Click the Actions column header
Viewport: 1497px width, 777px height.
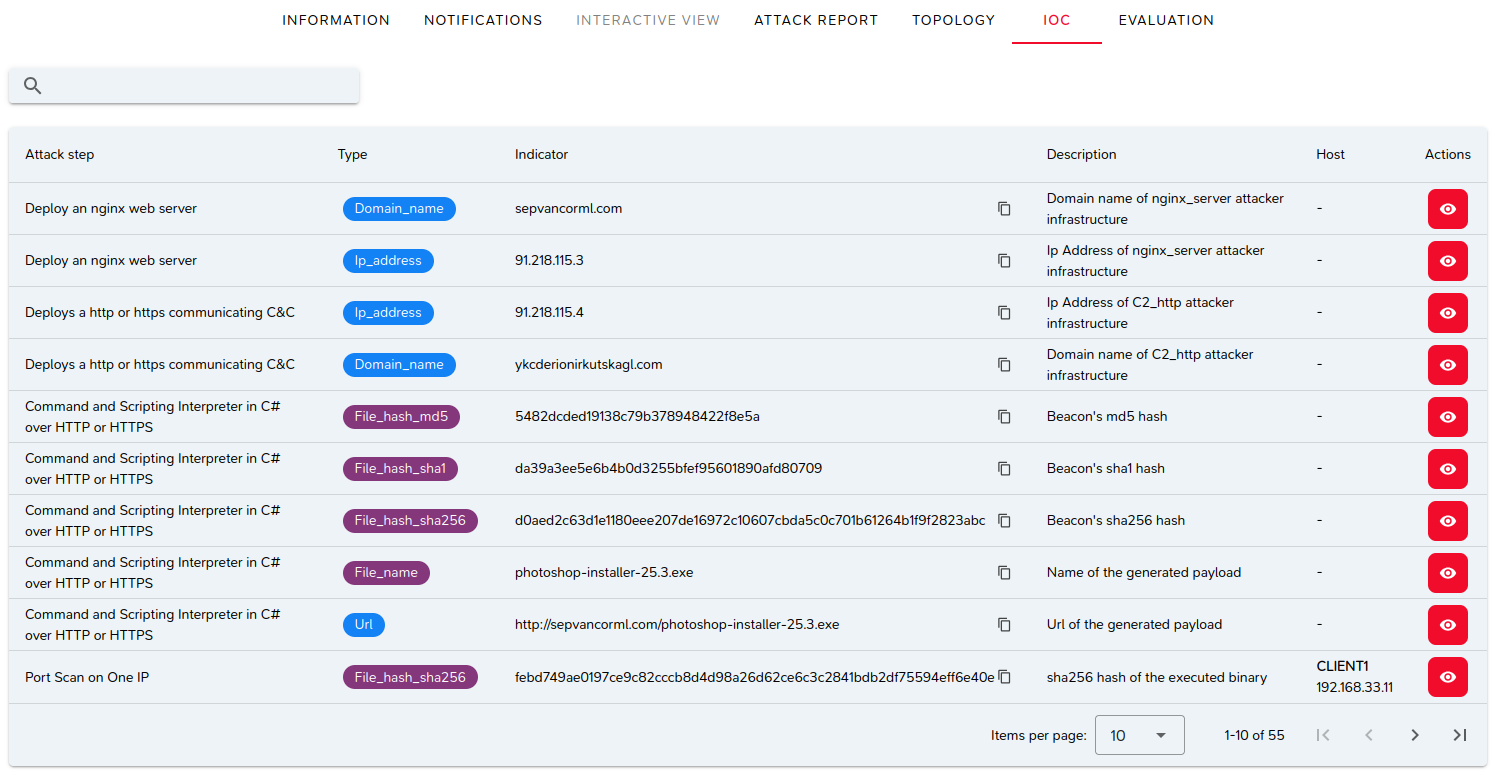click(x=1448, y=155)
